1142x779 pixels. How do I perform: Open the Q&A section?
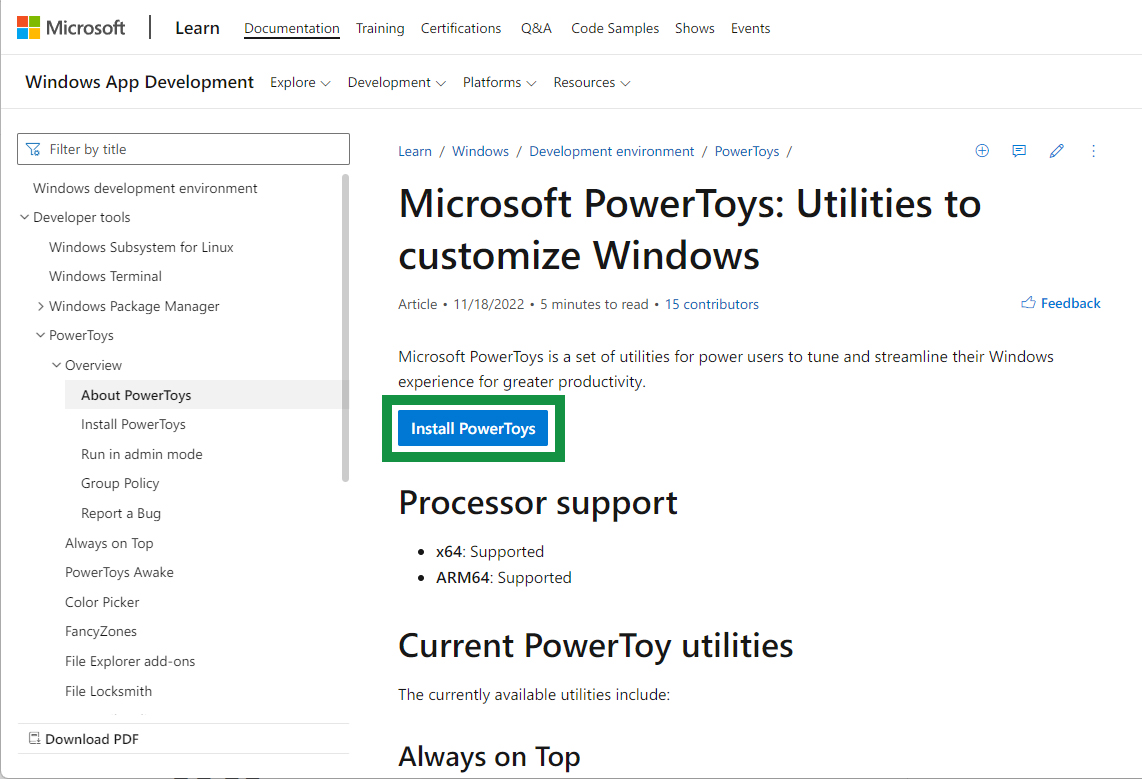point(536,28)
